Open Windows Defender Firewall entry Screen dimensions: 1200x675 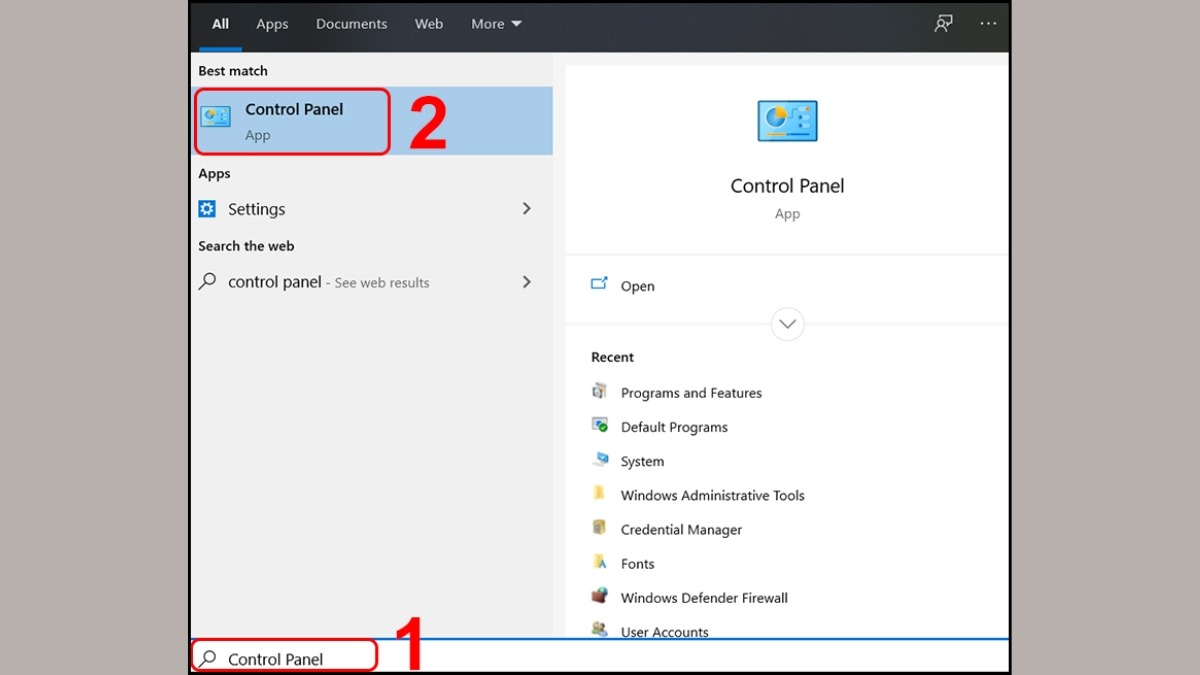click(x=704, y=598)
